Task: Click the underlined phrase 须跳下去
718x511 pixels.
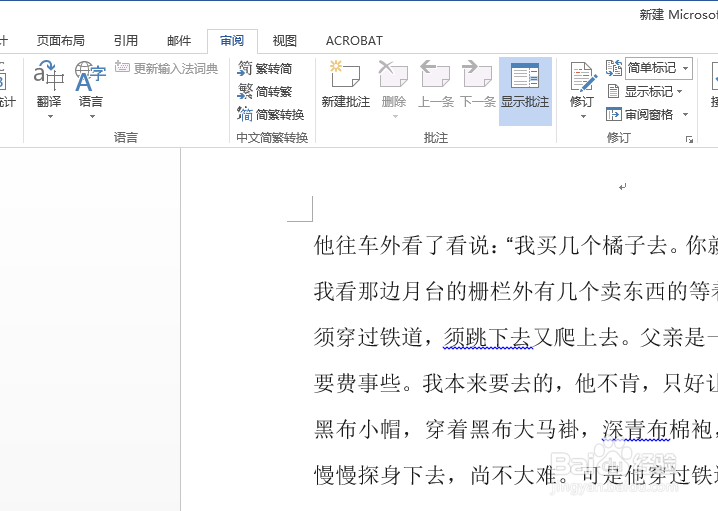Action: click(x=488, y=338)
